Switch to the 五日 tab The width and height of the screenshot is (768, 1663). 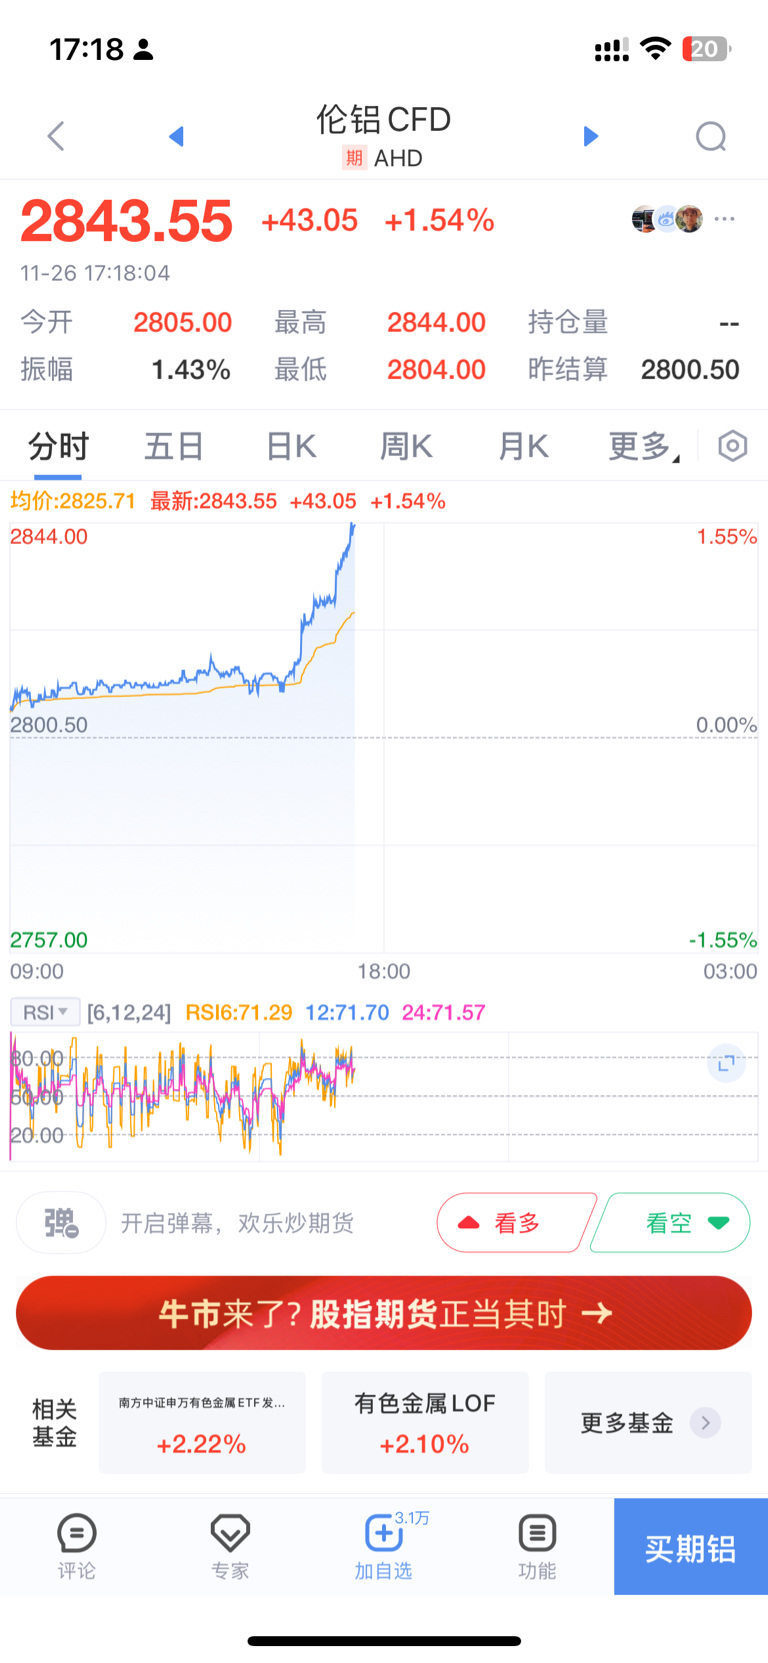[x=174, y=446]
